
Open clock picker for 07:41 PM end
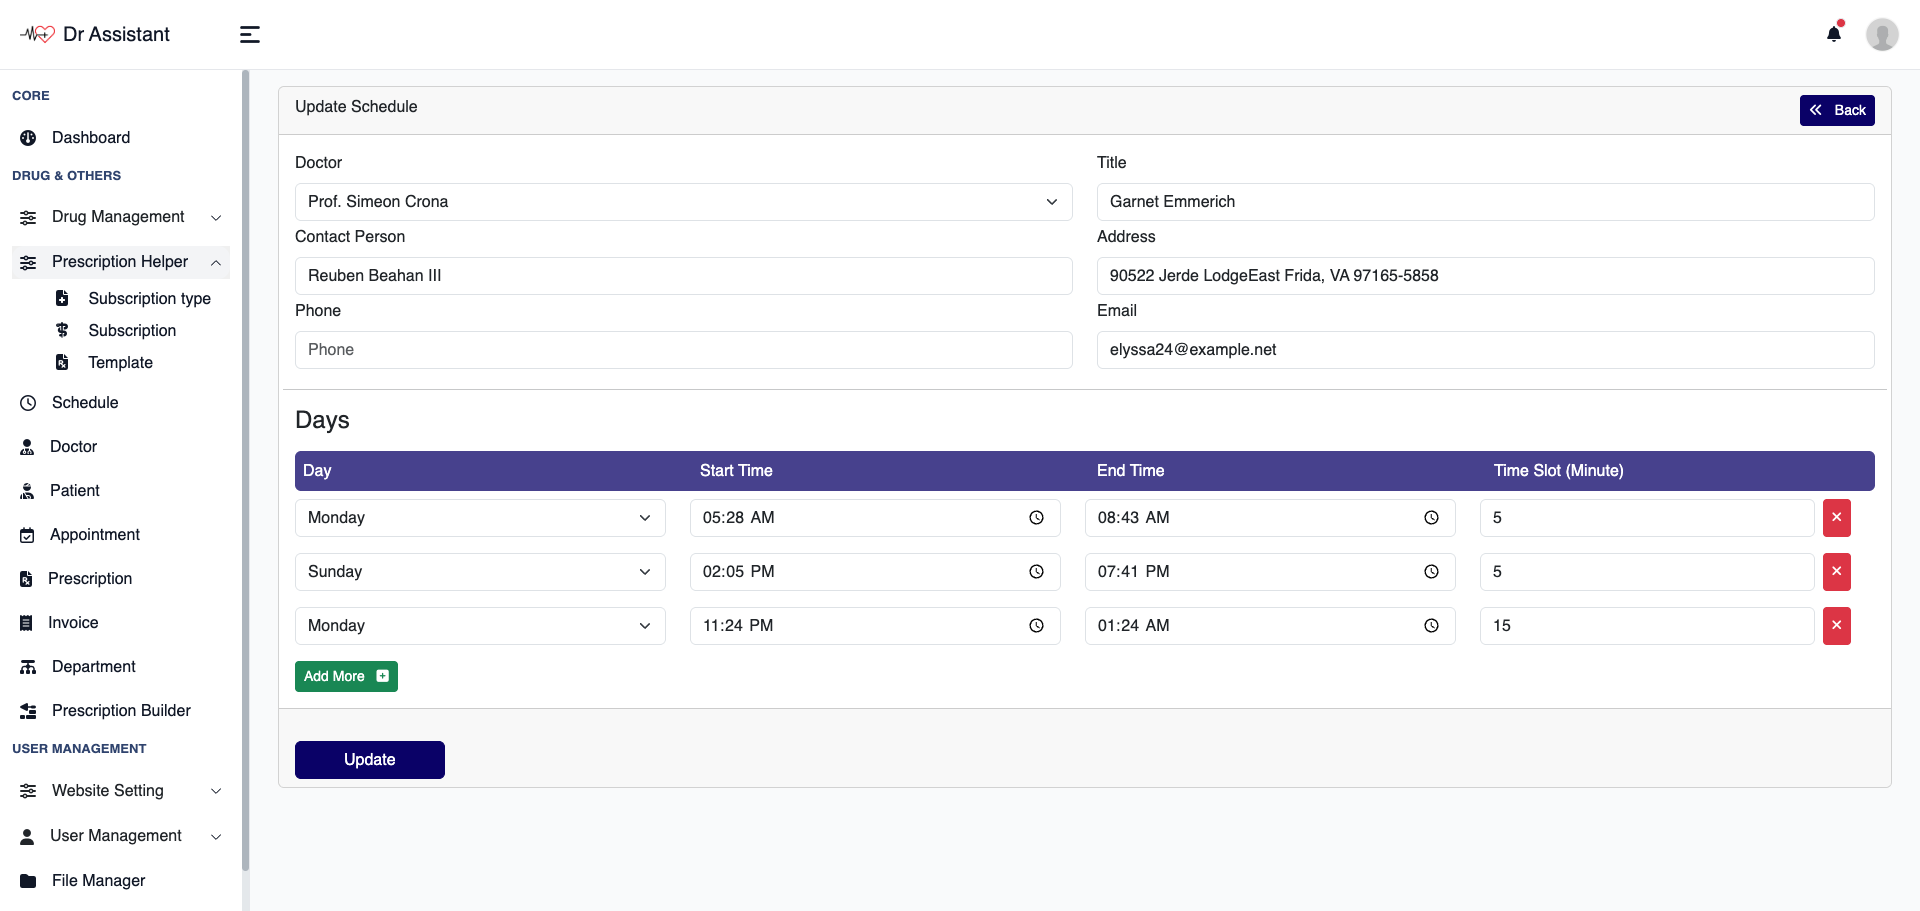[x=1431, y=572]
